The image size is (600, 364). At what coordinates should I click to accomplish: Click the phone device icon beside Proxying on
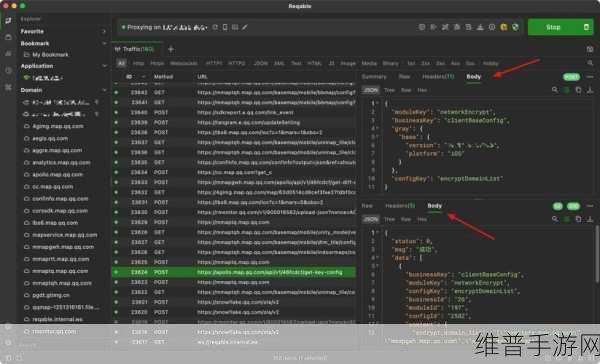225,27
